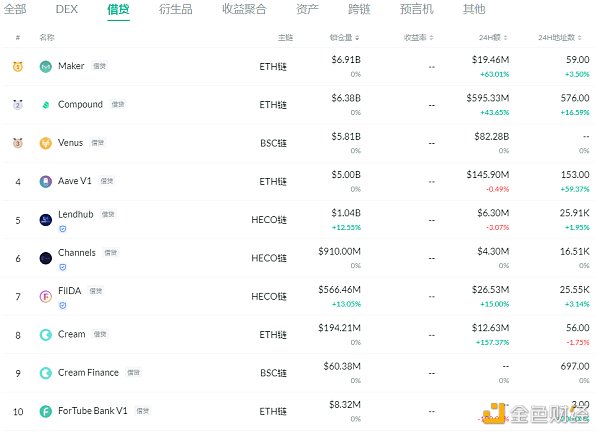Open the 衍生品 tab
The width and height of the screenshot is (600, 435).
tap(174, 10)
